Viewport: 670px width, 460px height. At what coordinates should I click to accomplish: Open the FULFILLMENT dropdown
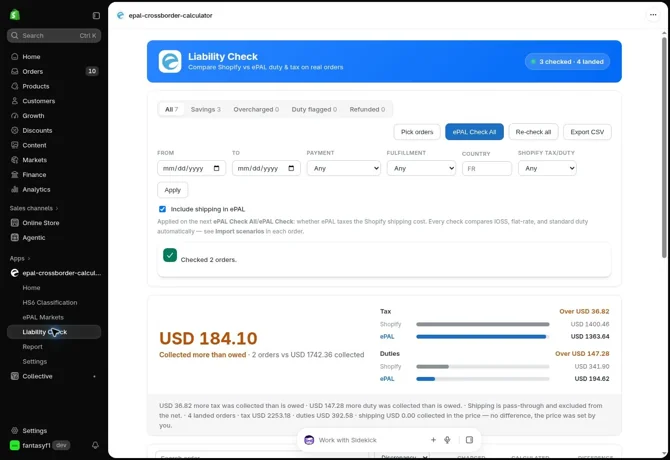pos(421,168)
